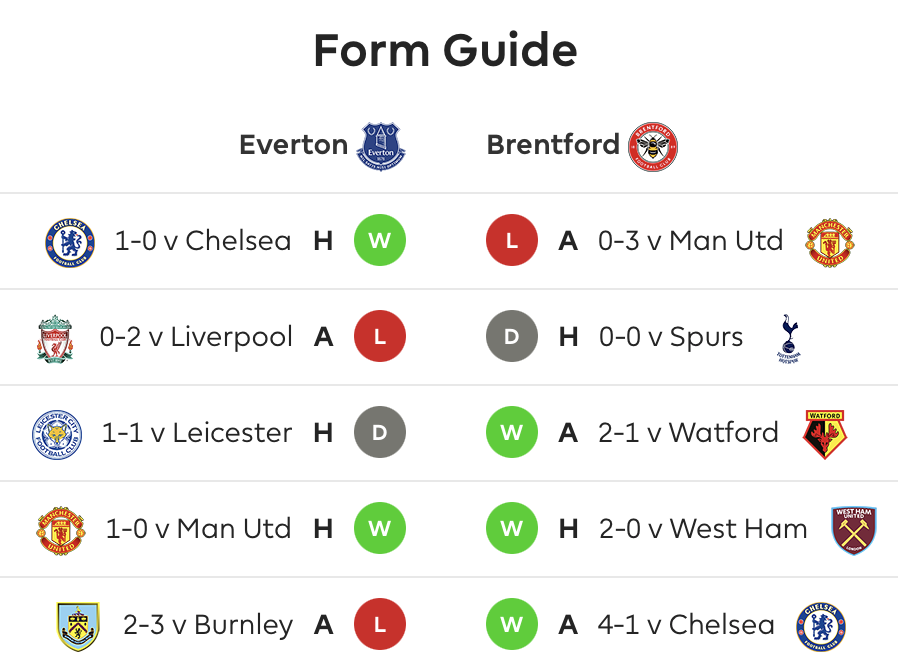Select grey D badge for Brentford v Spurs
The height and width of the screenshot is (670, 898).
coord(512,336)
